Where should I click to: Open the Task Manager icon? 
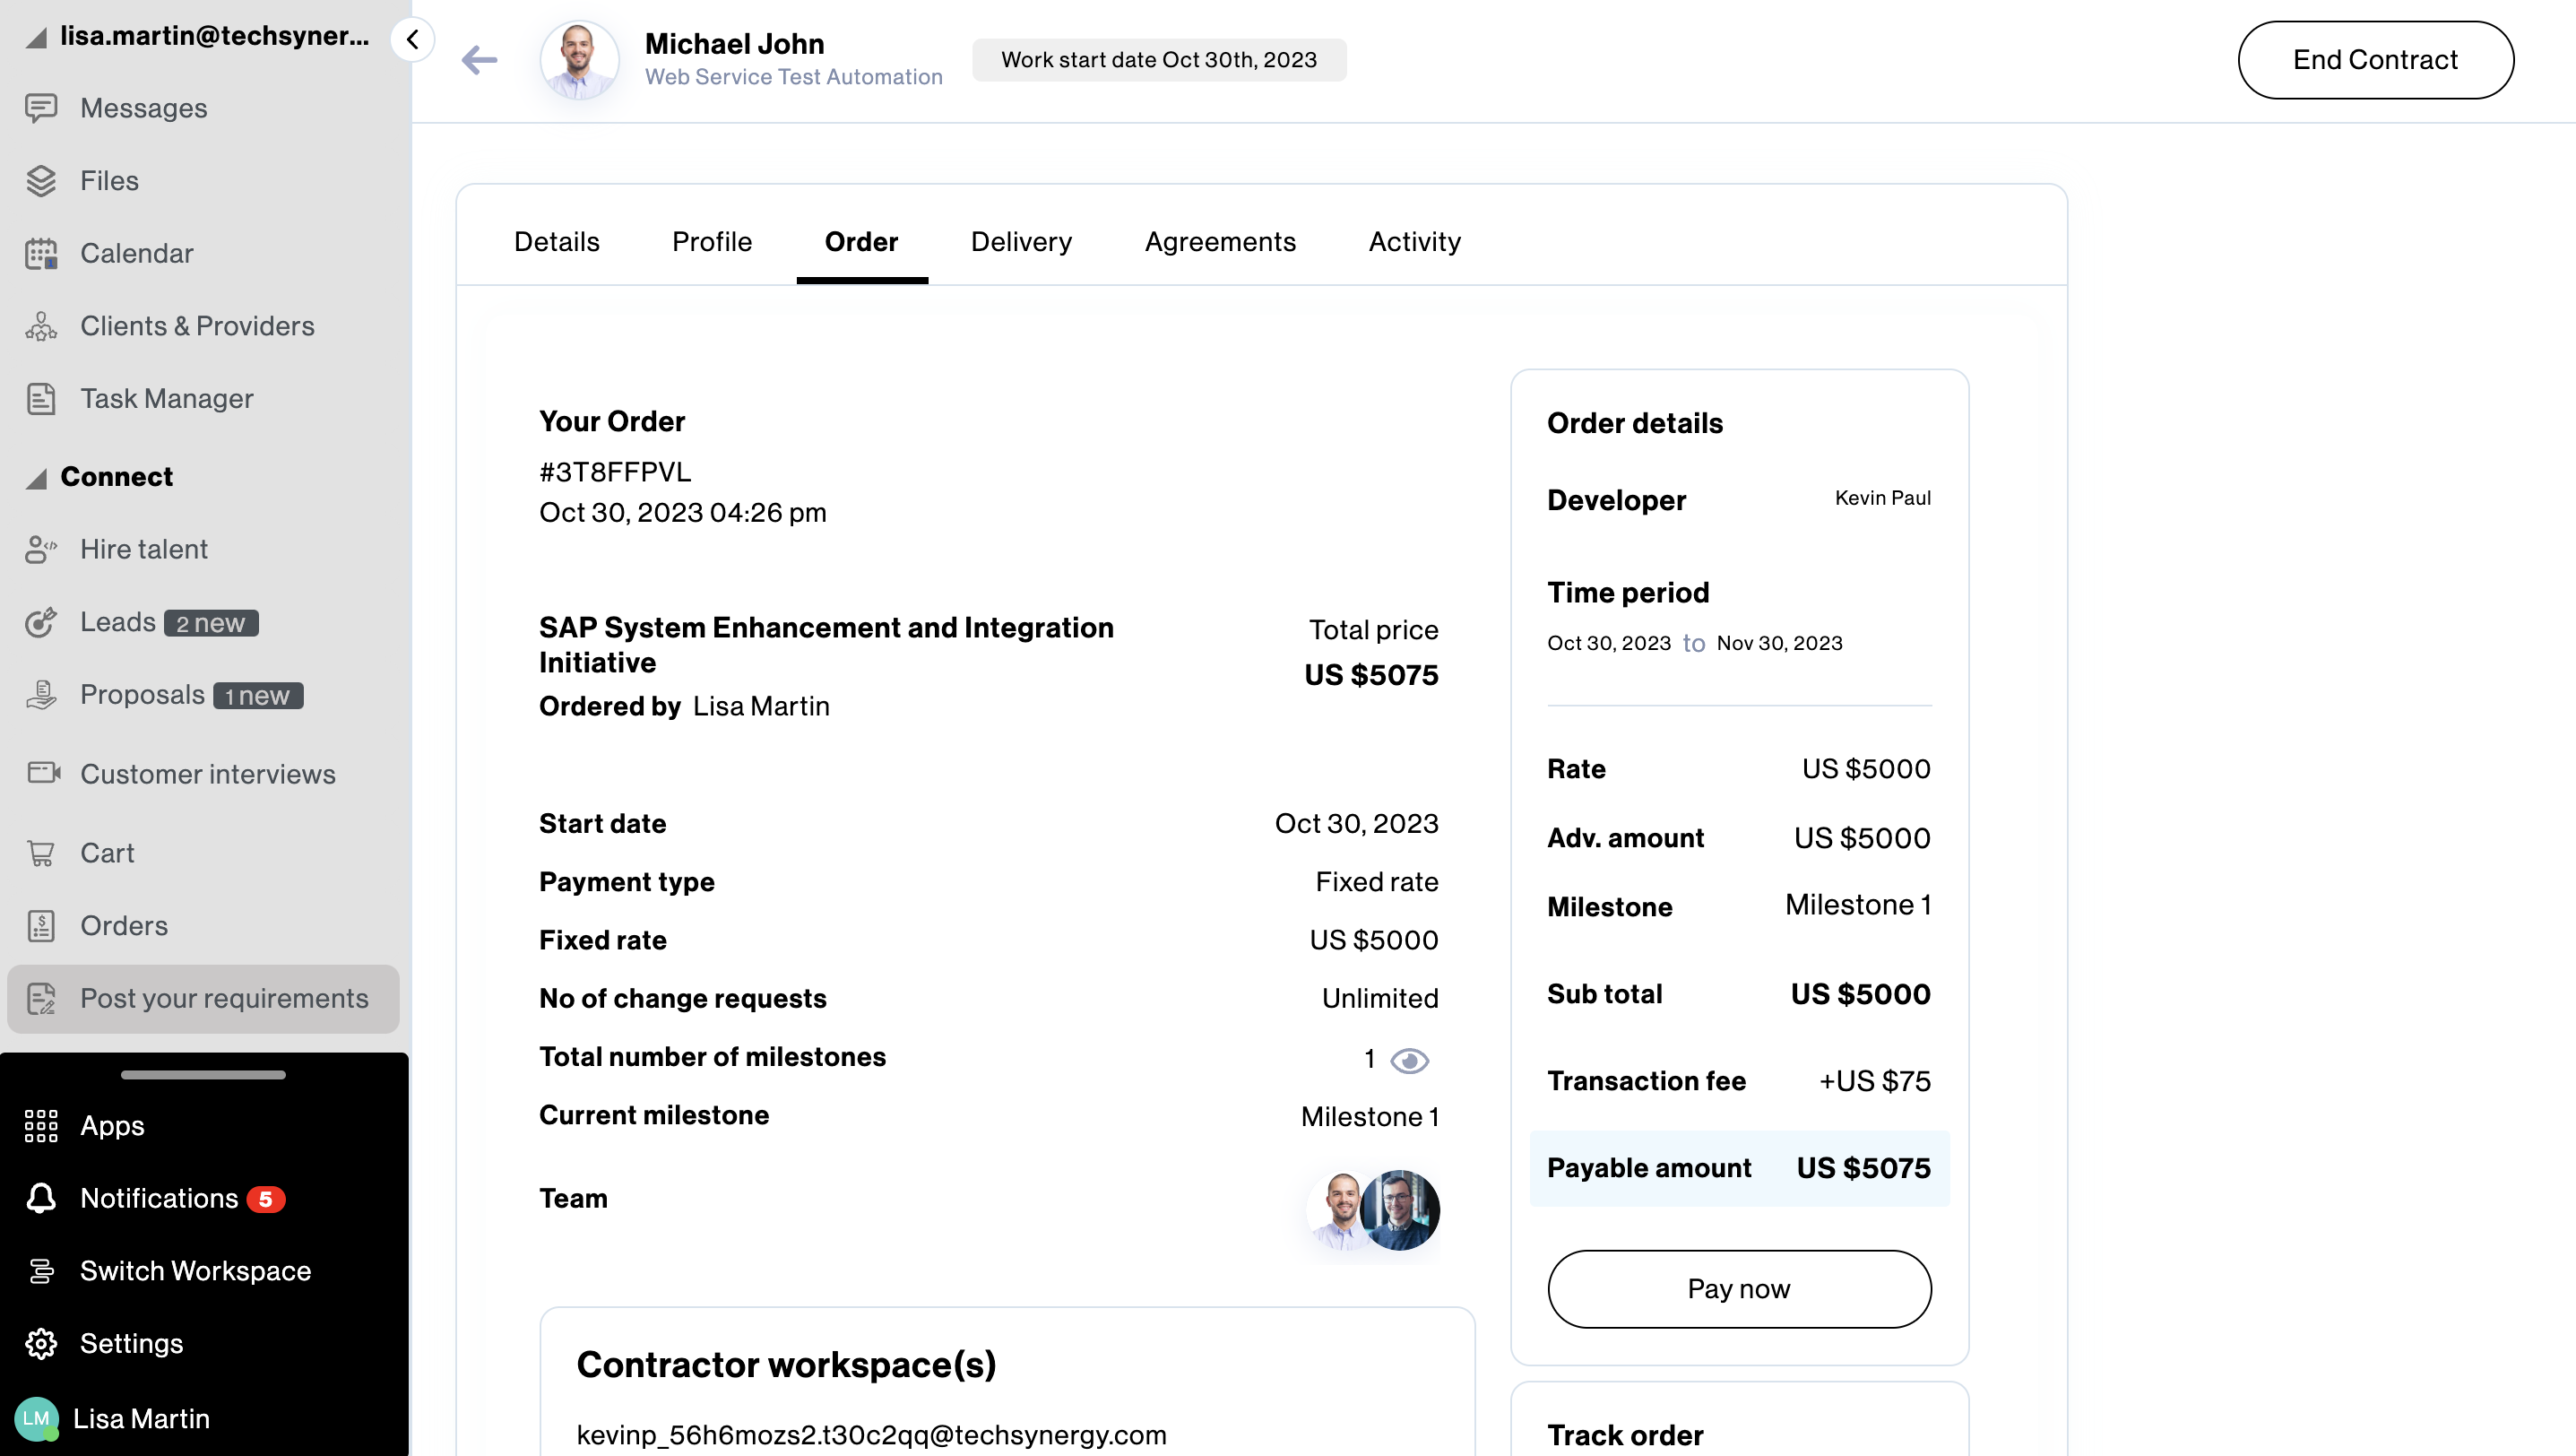pyautogui.click(x=41, y=399)
